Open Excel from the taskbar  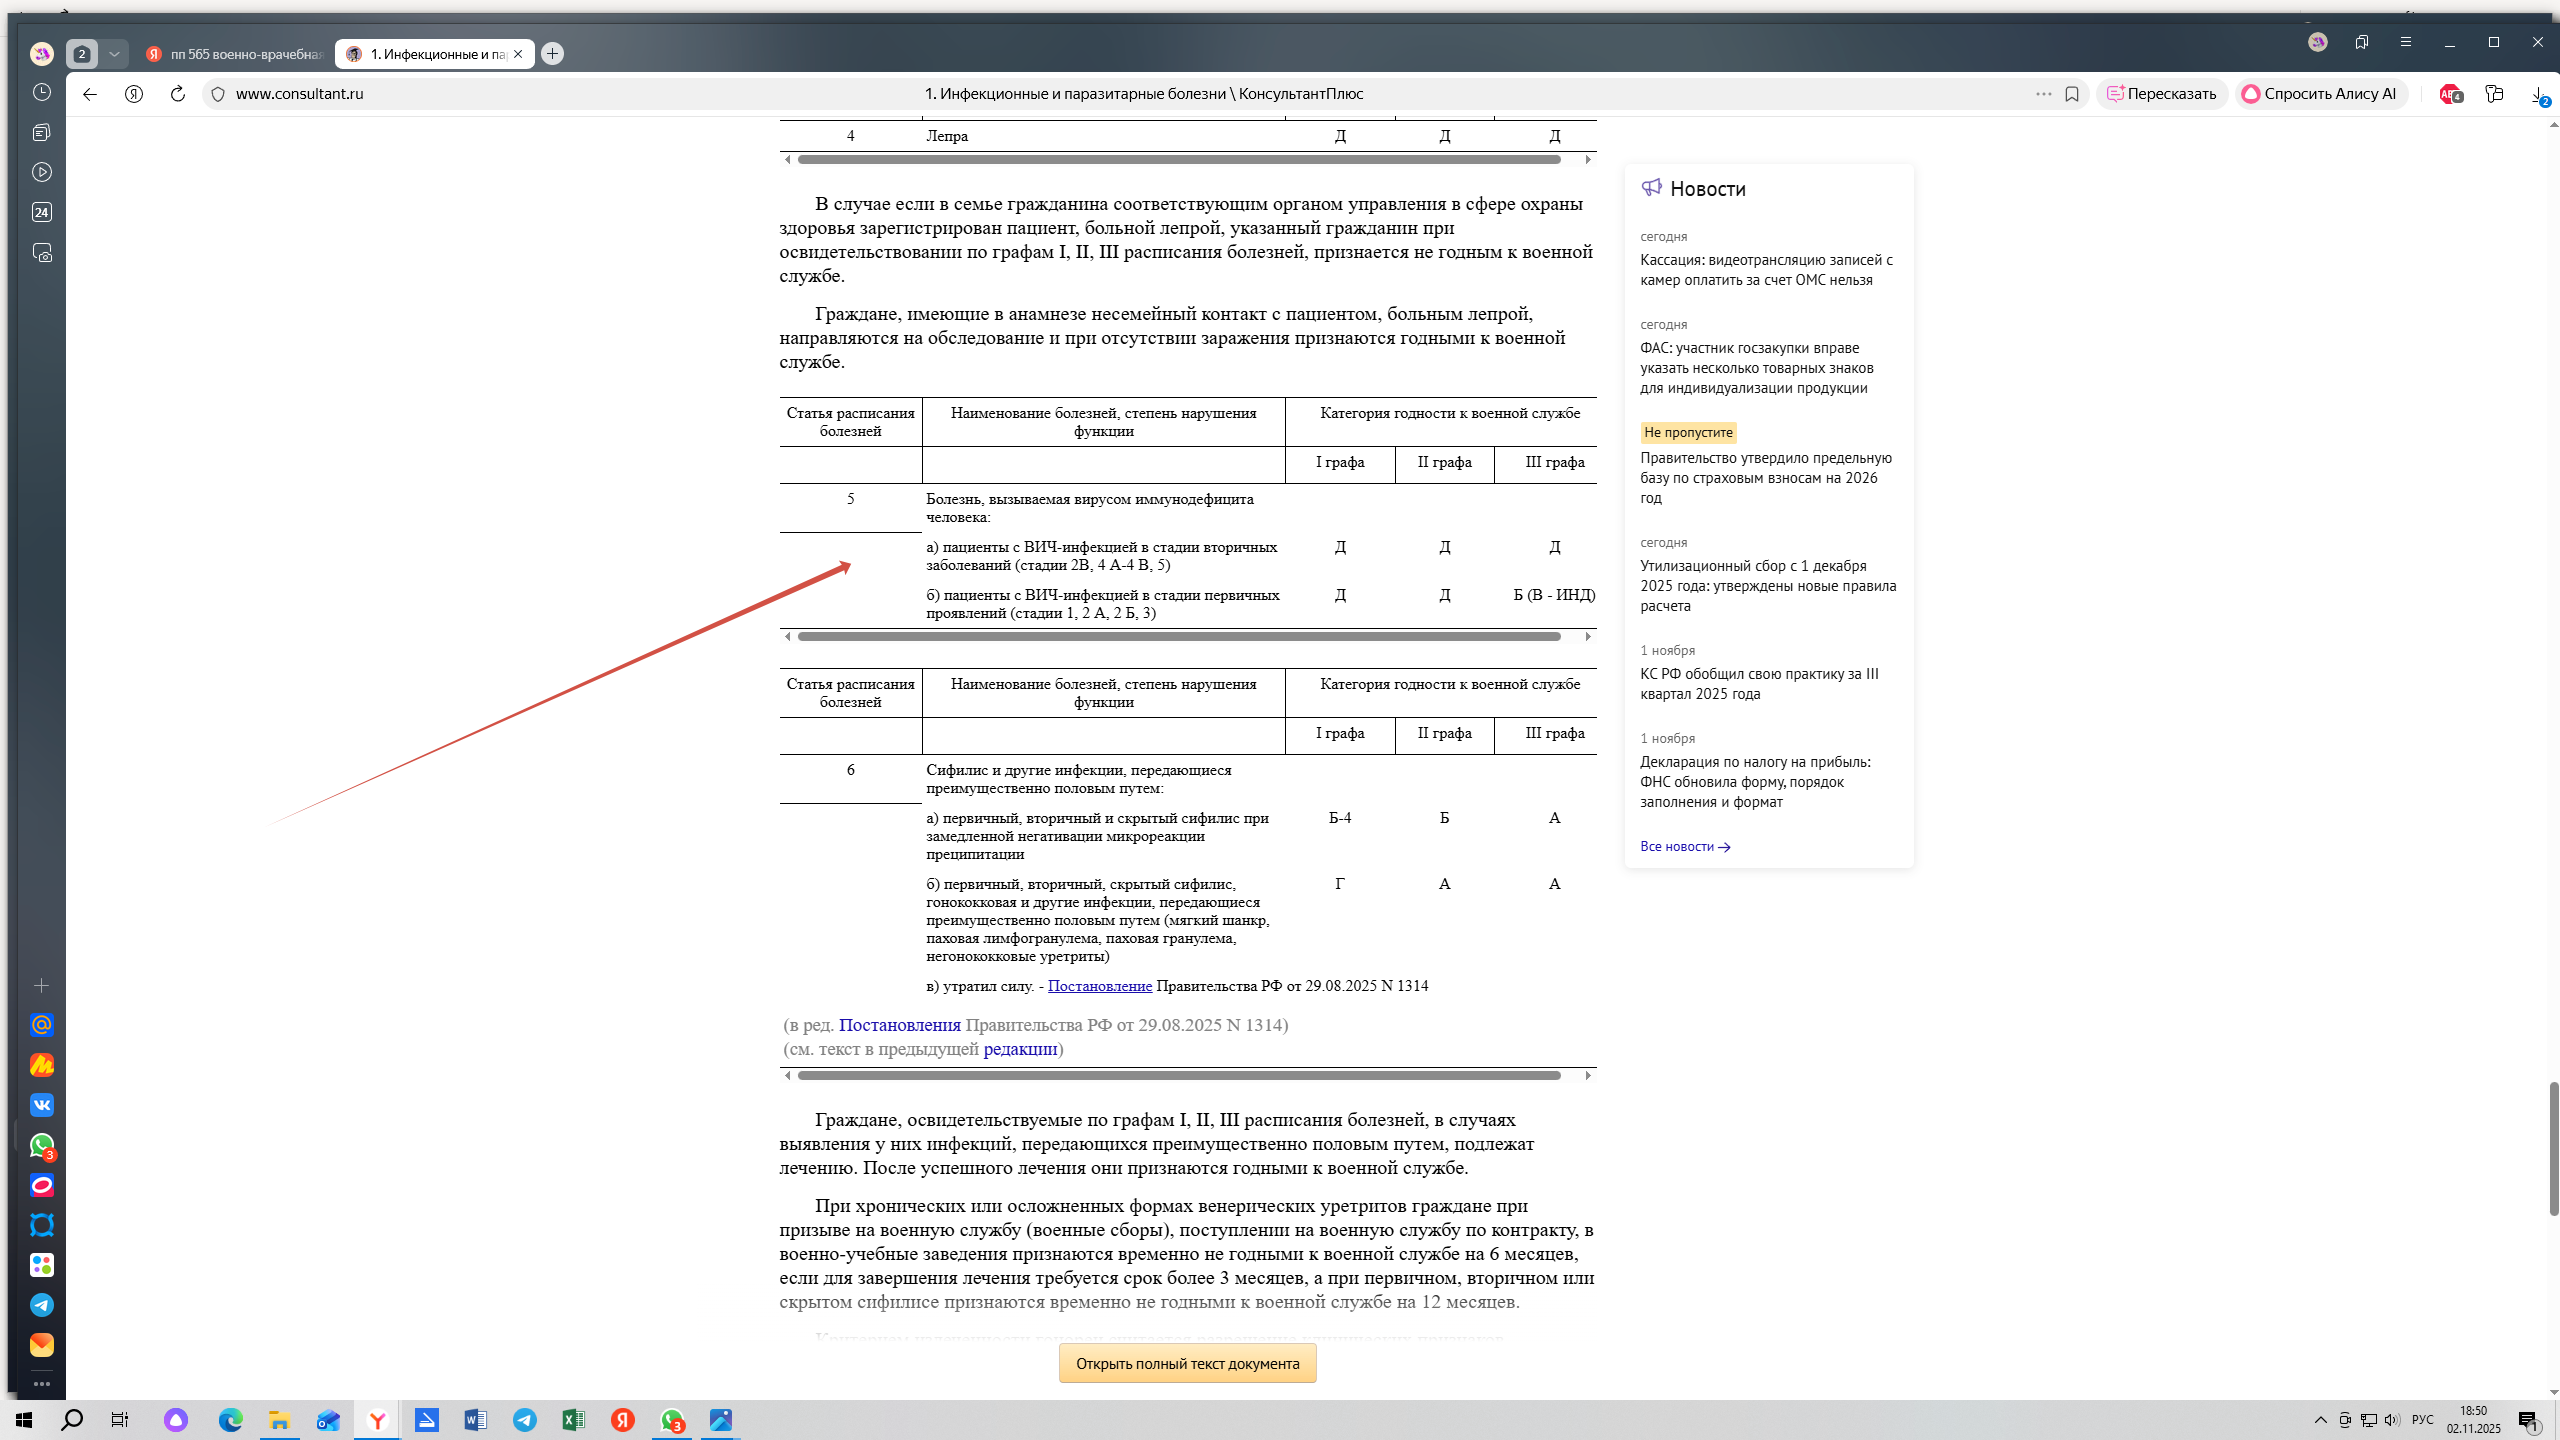[x=573, y=1420]
